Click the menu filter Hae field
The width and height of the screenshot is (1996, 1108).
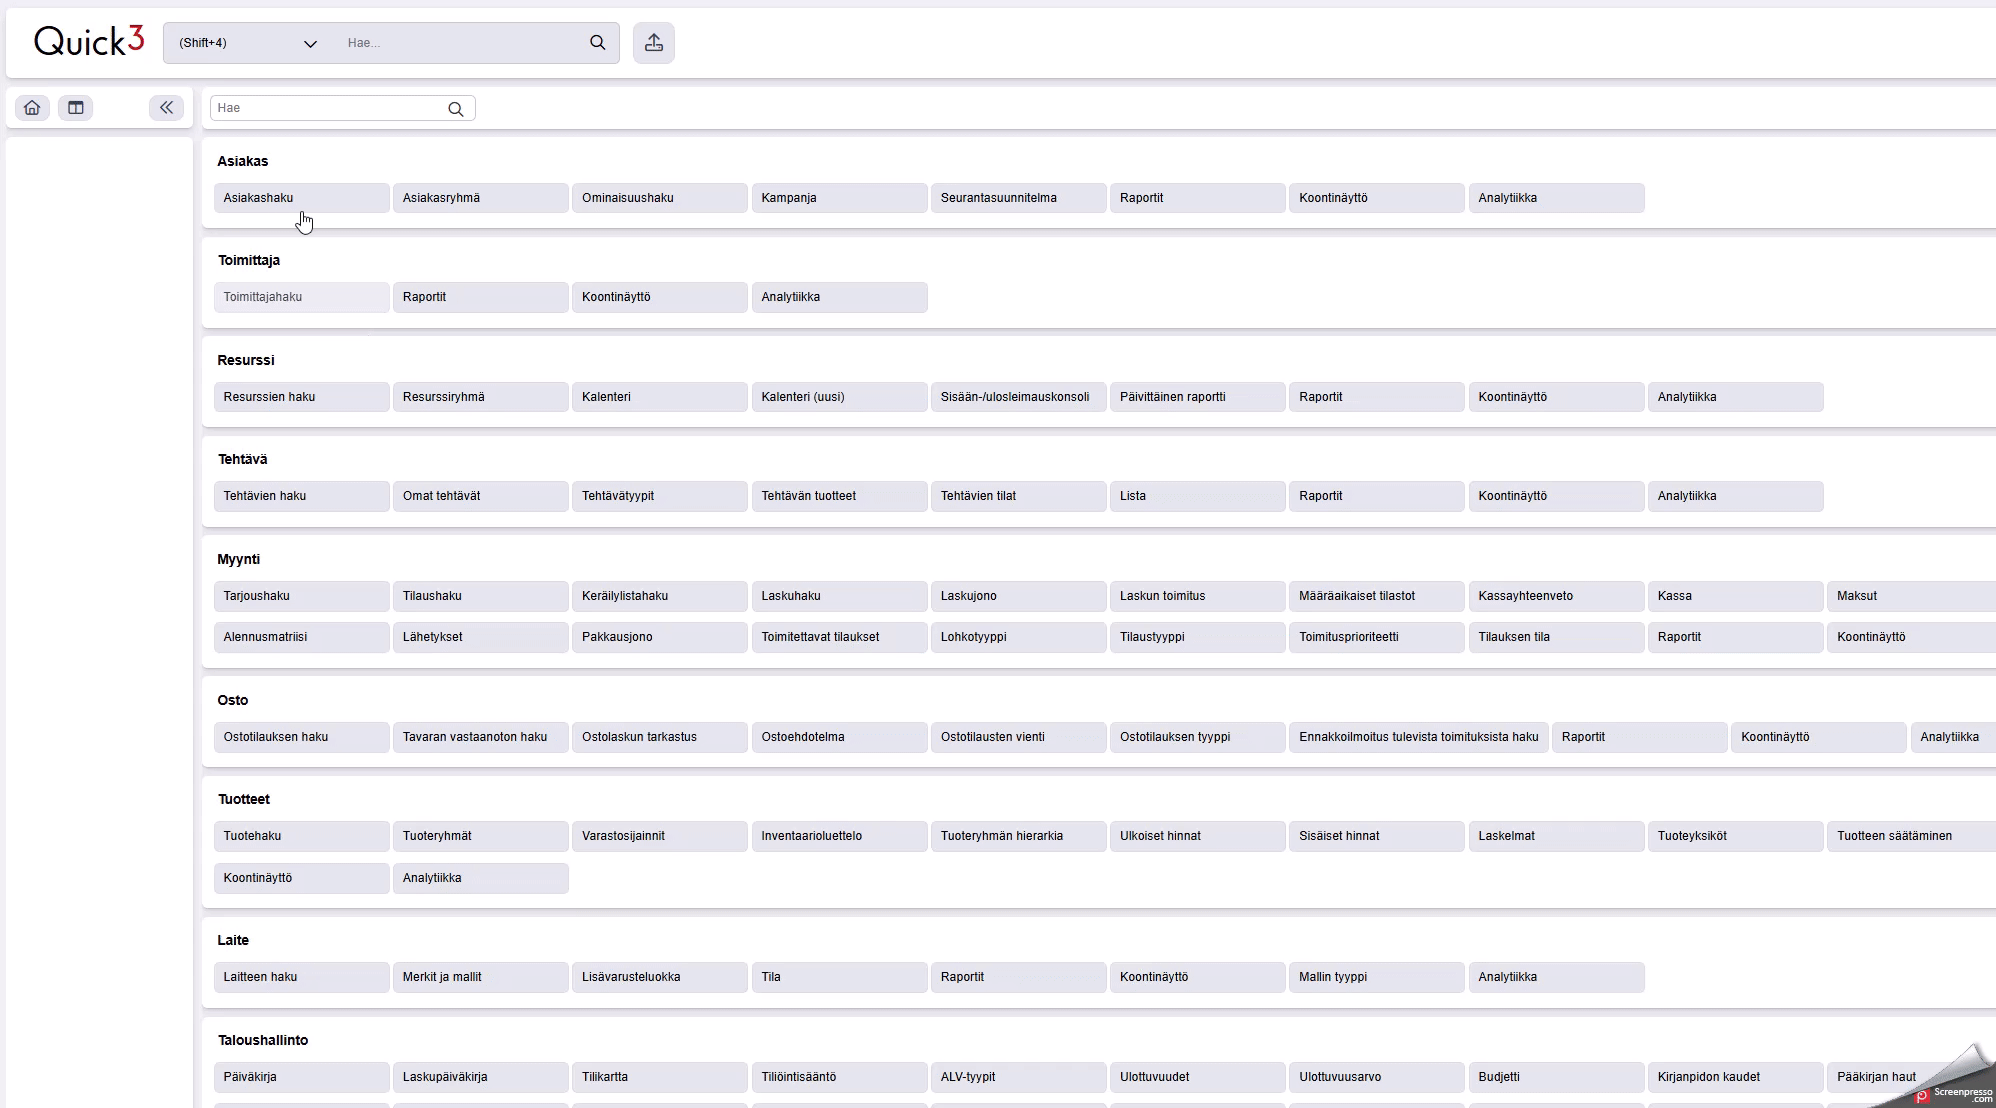(x=328, y=108)
